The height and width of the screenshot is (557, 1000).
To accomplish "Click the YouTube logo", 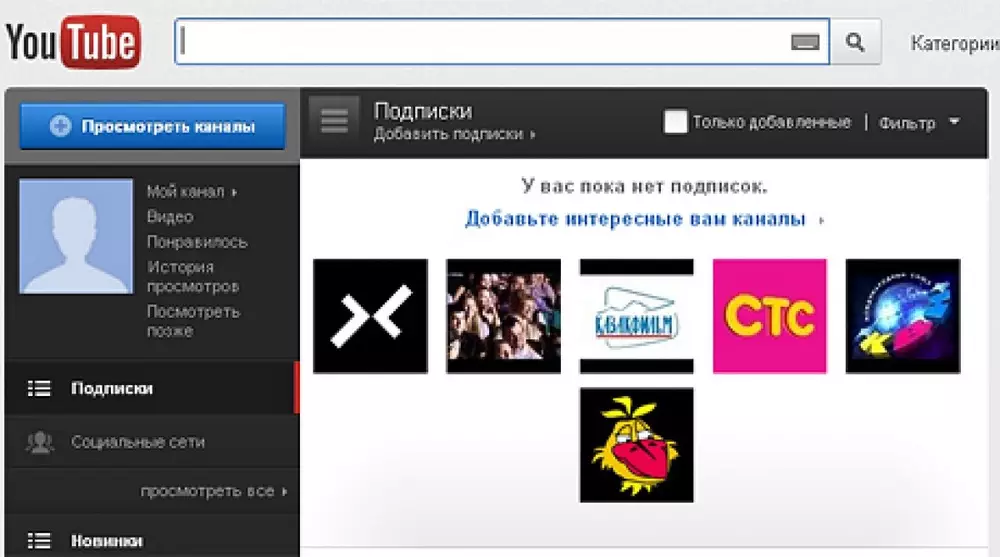I will [72, 44].
